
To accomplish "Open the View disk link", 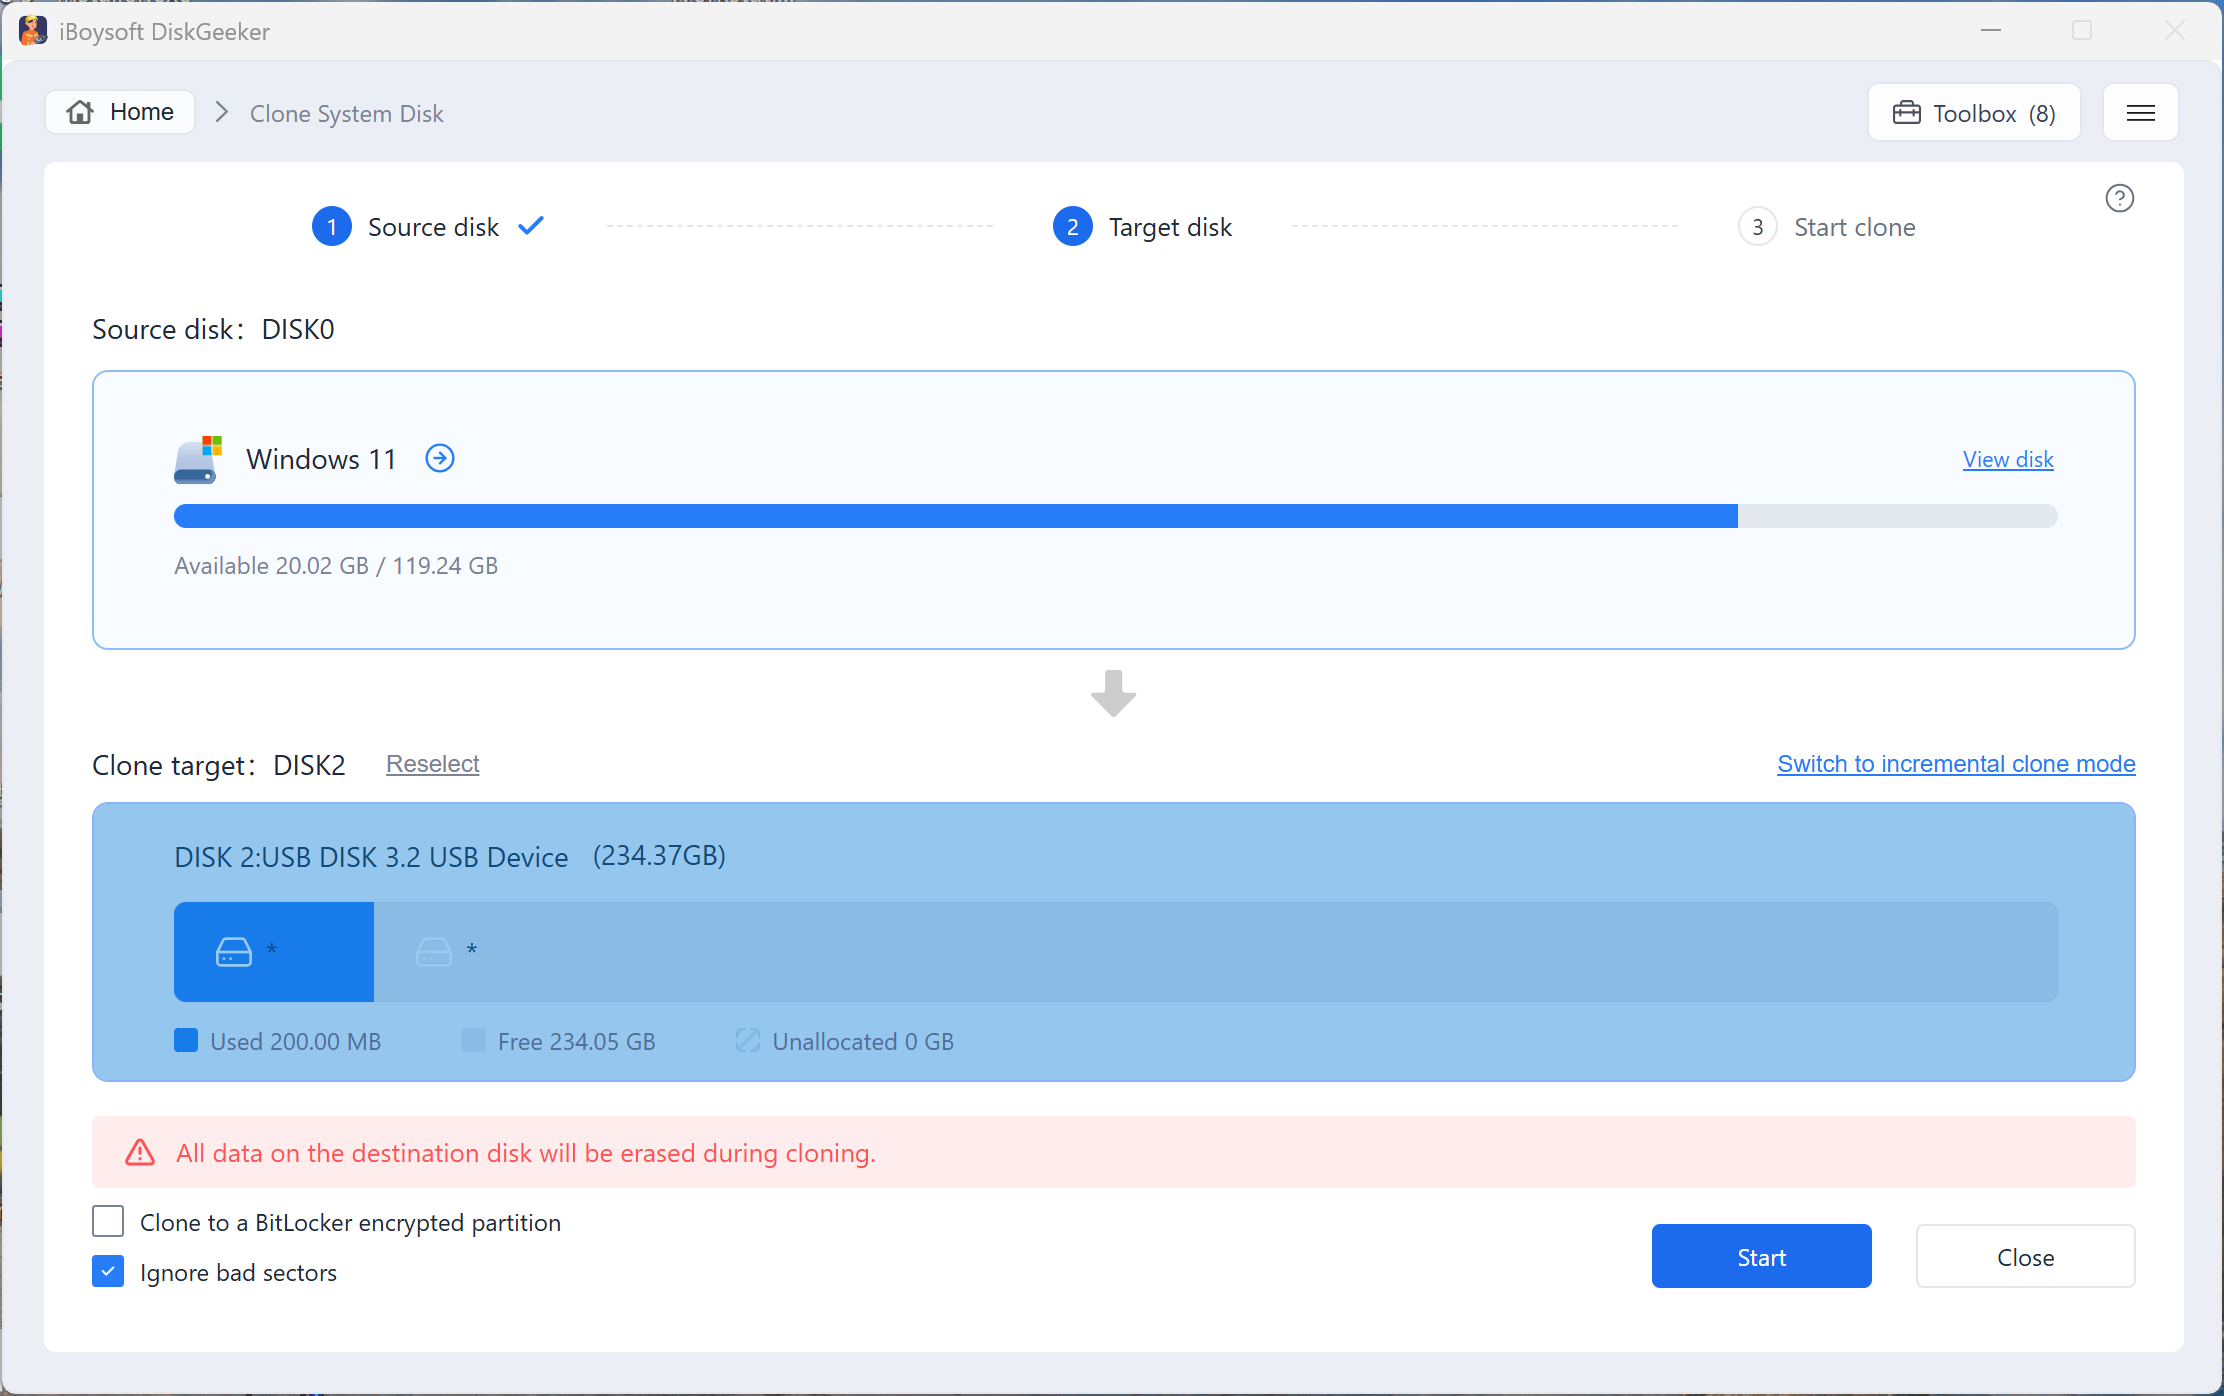I will tap(2008, 459).
